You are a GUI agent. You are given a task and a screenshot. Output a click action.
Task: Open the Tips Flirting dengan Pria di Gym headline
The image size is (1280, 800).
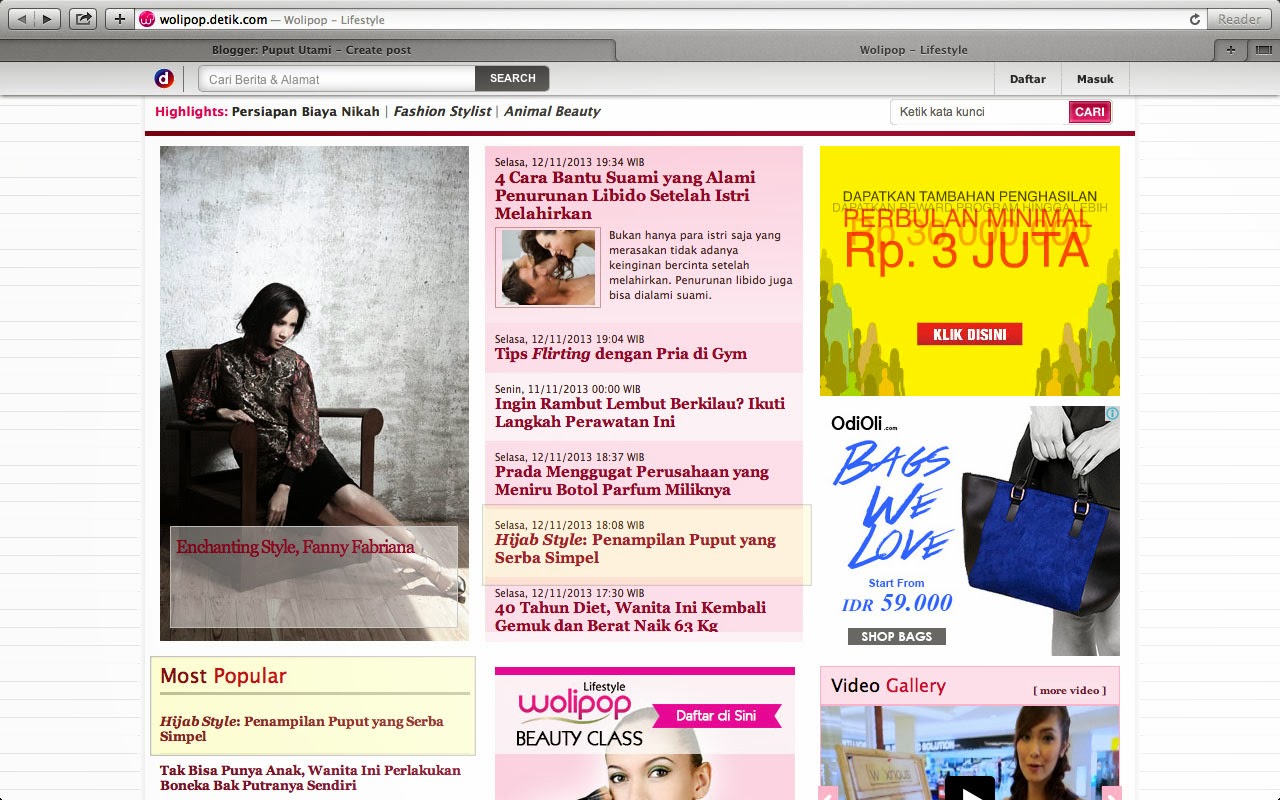[621, 354]
